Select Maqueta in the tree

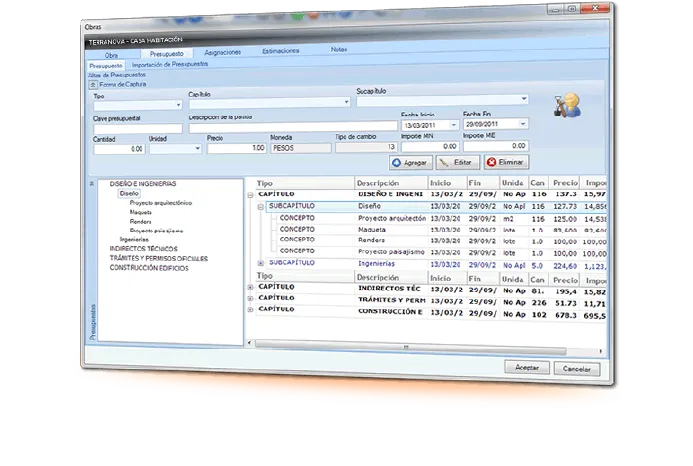[x=141, y=212]
